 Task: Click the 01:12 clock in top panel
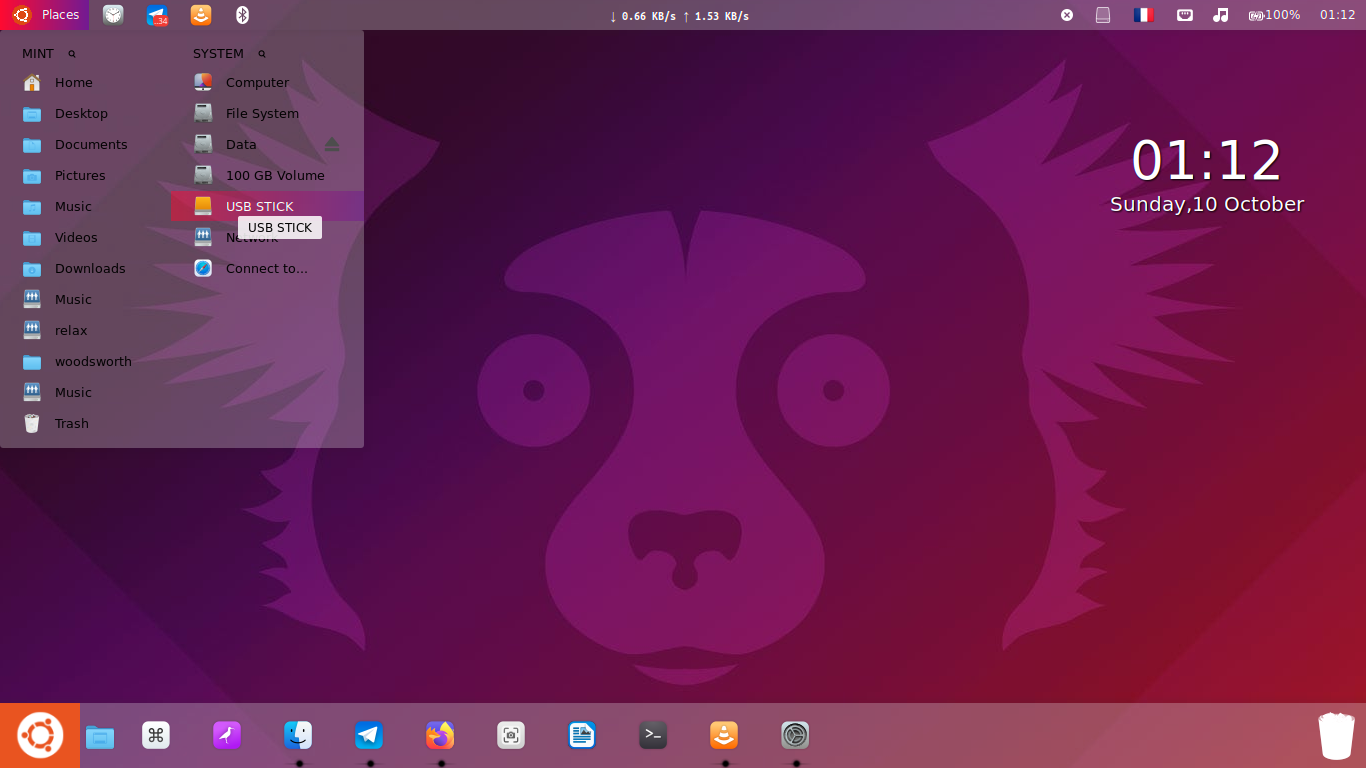pos(1337,15)
